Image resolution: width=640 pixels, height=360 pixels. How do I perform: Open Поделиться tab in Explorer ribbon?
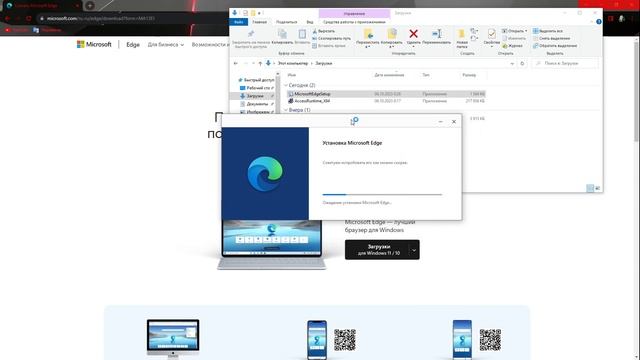coord(287,22)
